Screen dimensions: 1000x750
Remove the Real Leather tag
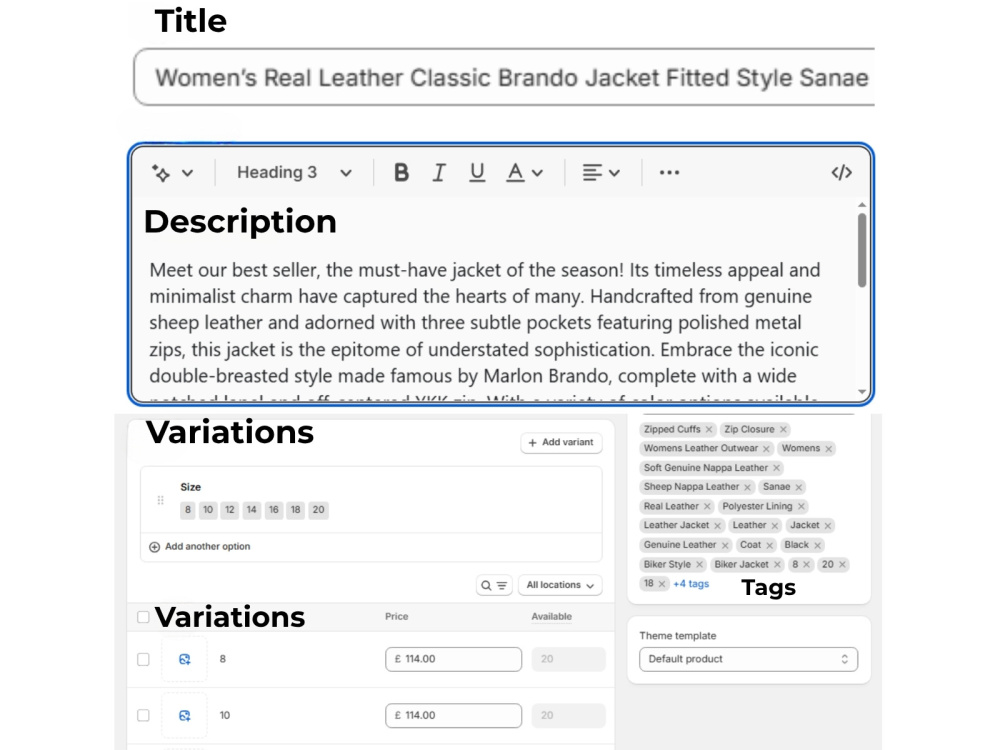pos(707,506)
